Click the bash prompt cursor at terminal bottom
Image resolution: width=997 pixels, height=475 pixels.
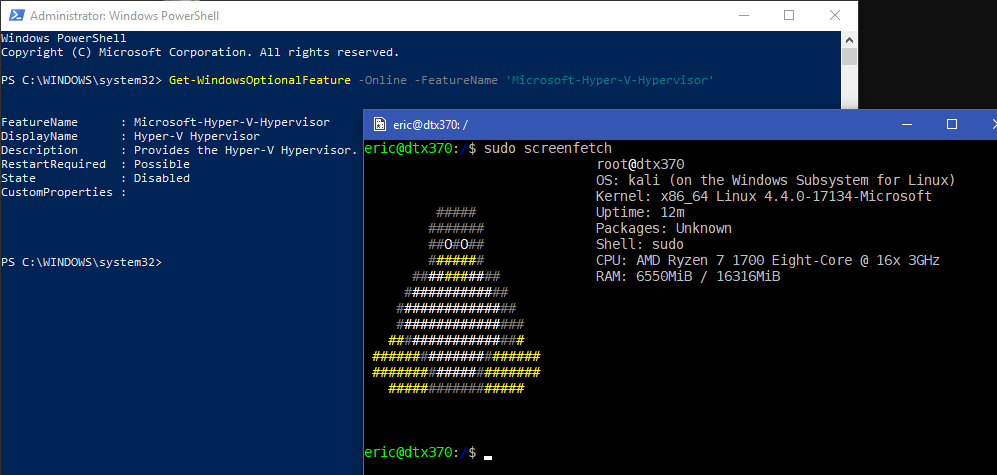488,457
